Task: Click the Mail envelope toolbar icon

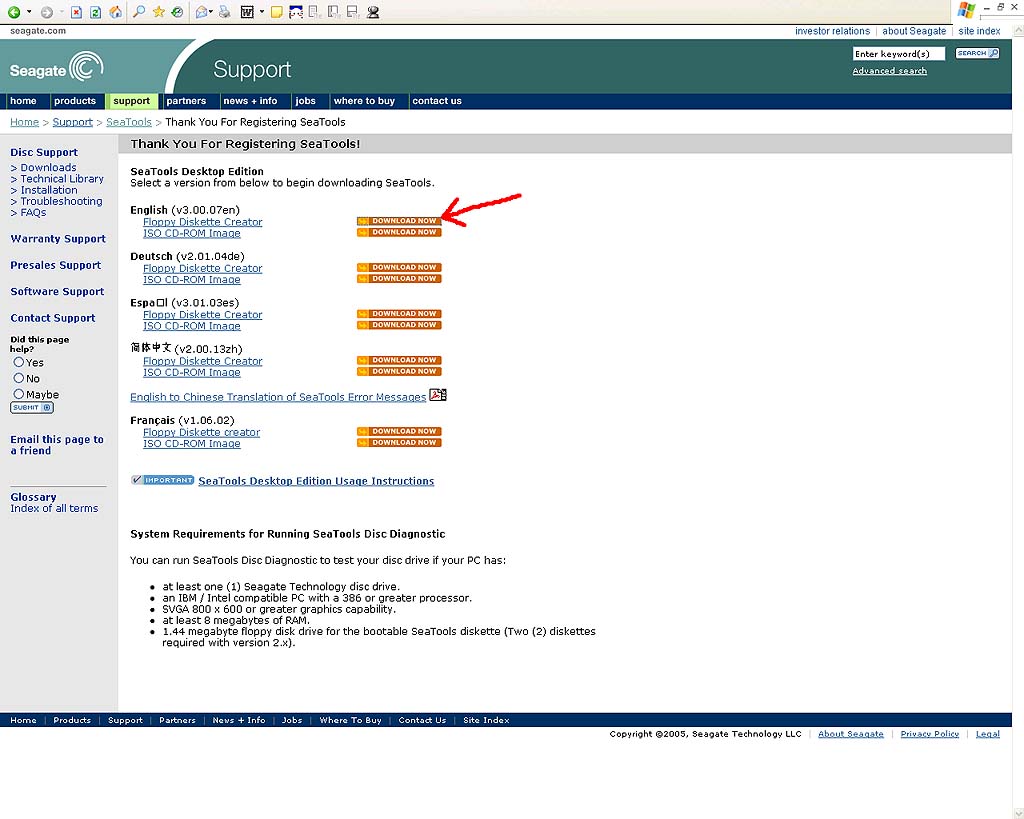Action: coord(202,12)
